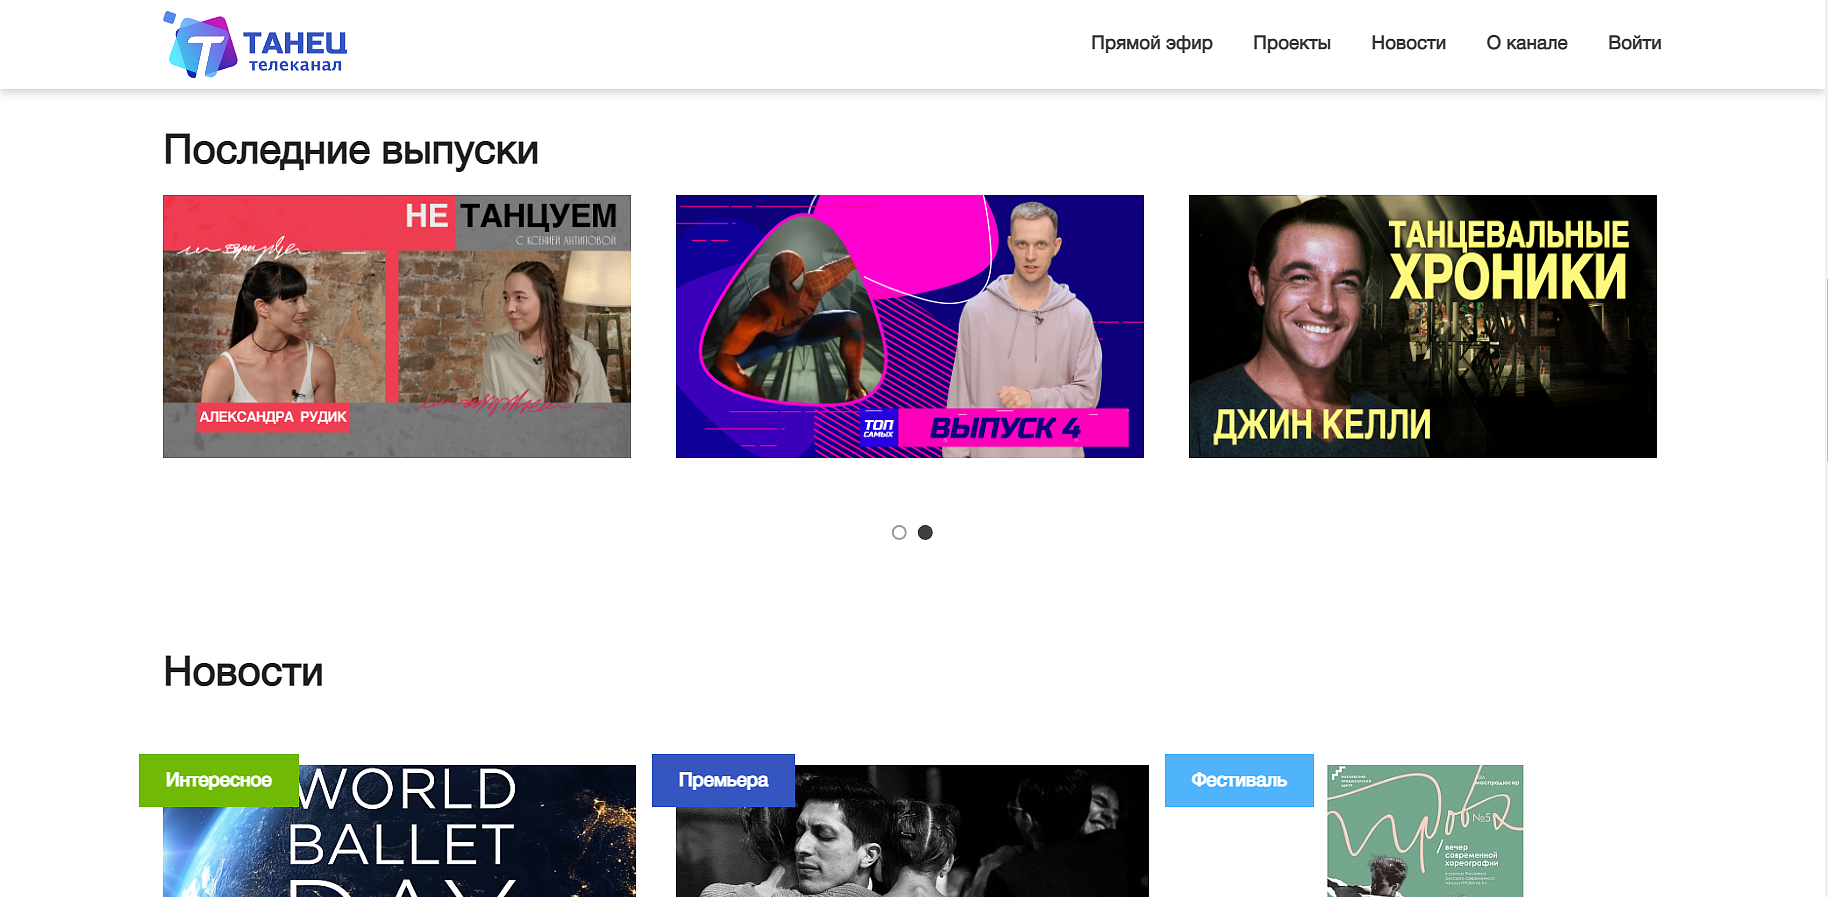Click the Фестиваль category tag
The height and width of the screenshot is (897, 1828).
point(1239,780)
